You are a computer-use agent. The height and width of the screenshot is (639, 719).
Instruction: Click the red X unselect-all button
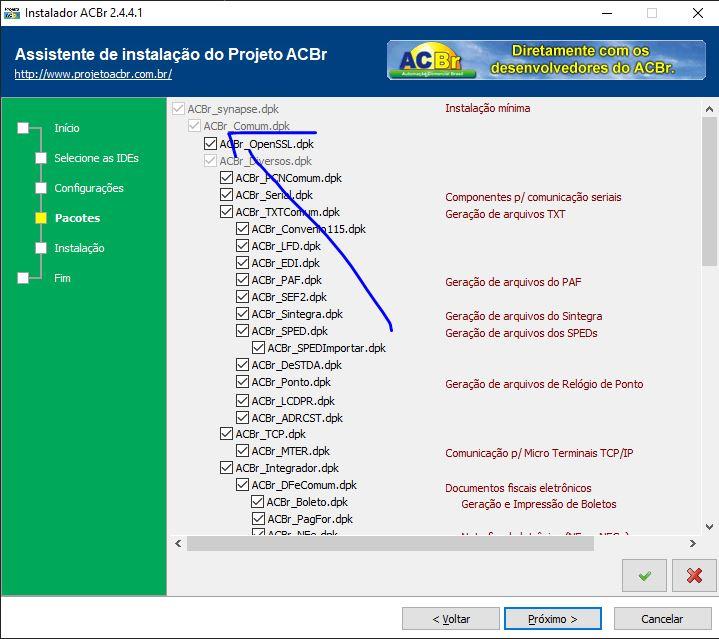coord(694,576)
